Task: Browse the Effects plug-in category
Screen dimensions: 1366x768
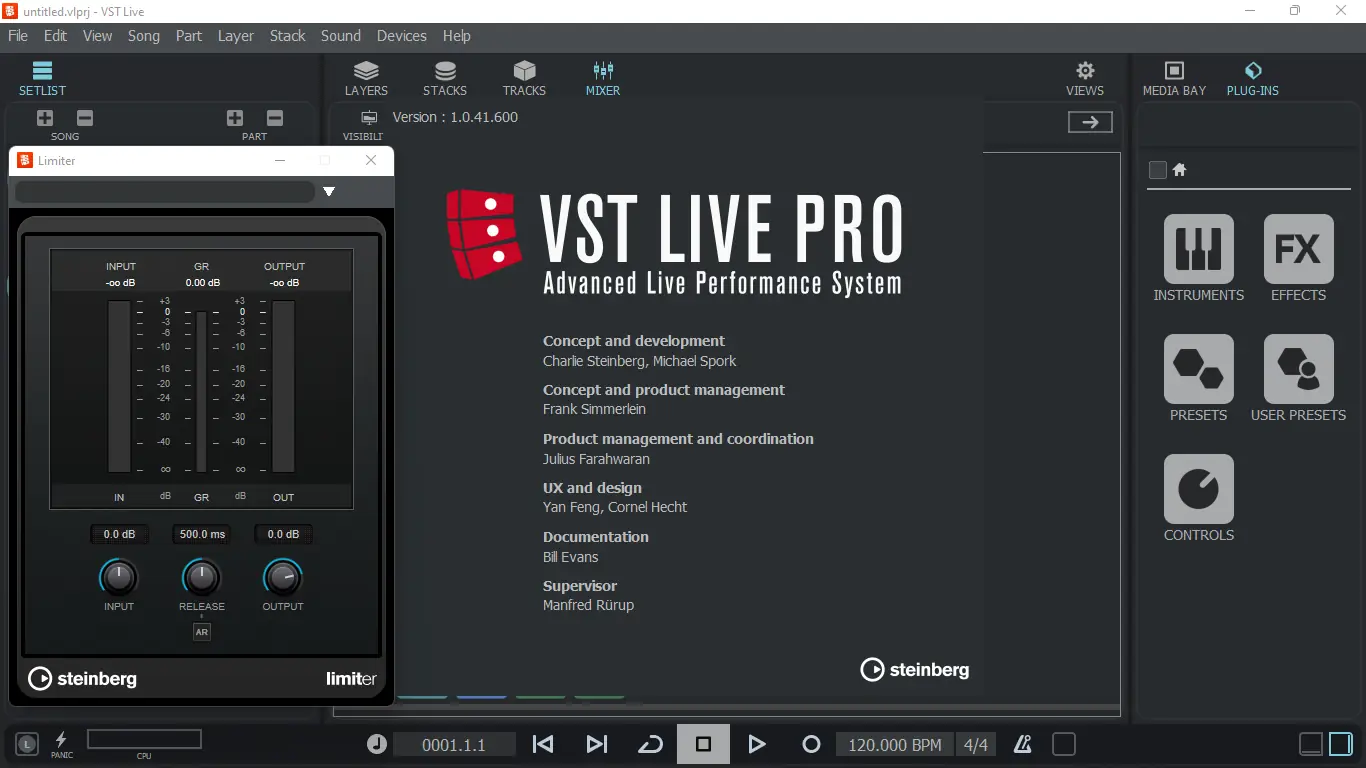Action: (1299, 258)
